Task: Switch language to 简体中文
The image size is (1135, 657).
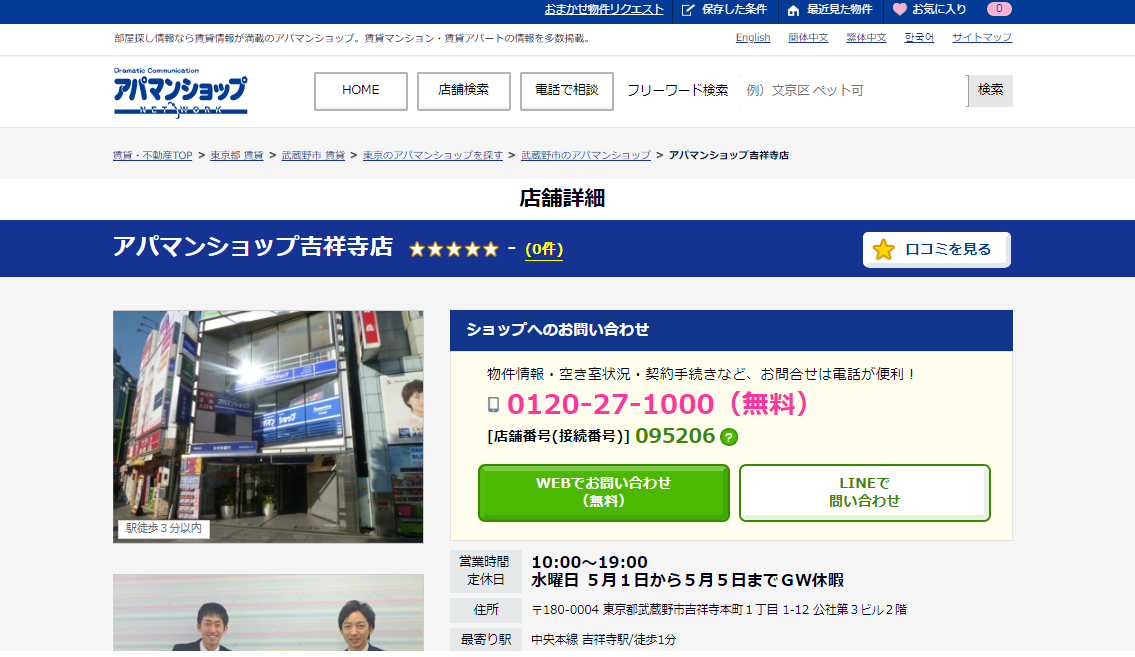Action: tap(808, 38)
